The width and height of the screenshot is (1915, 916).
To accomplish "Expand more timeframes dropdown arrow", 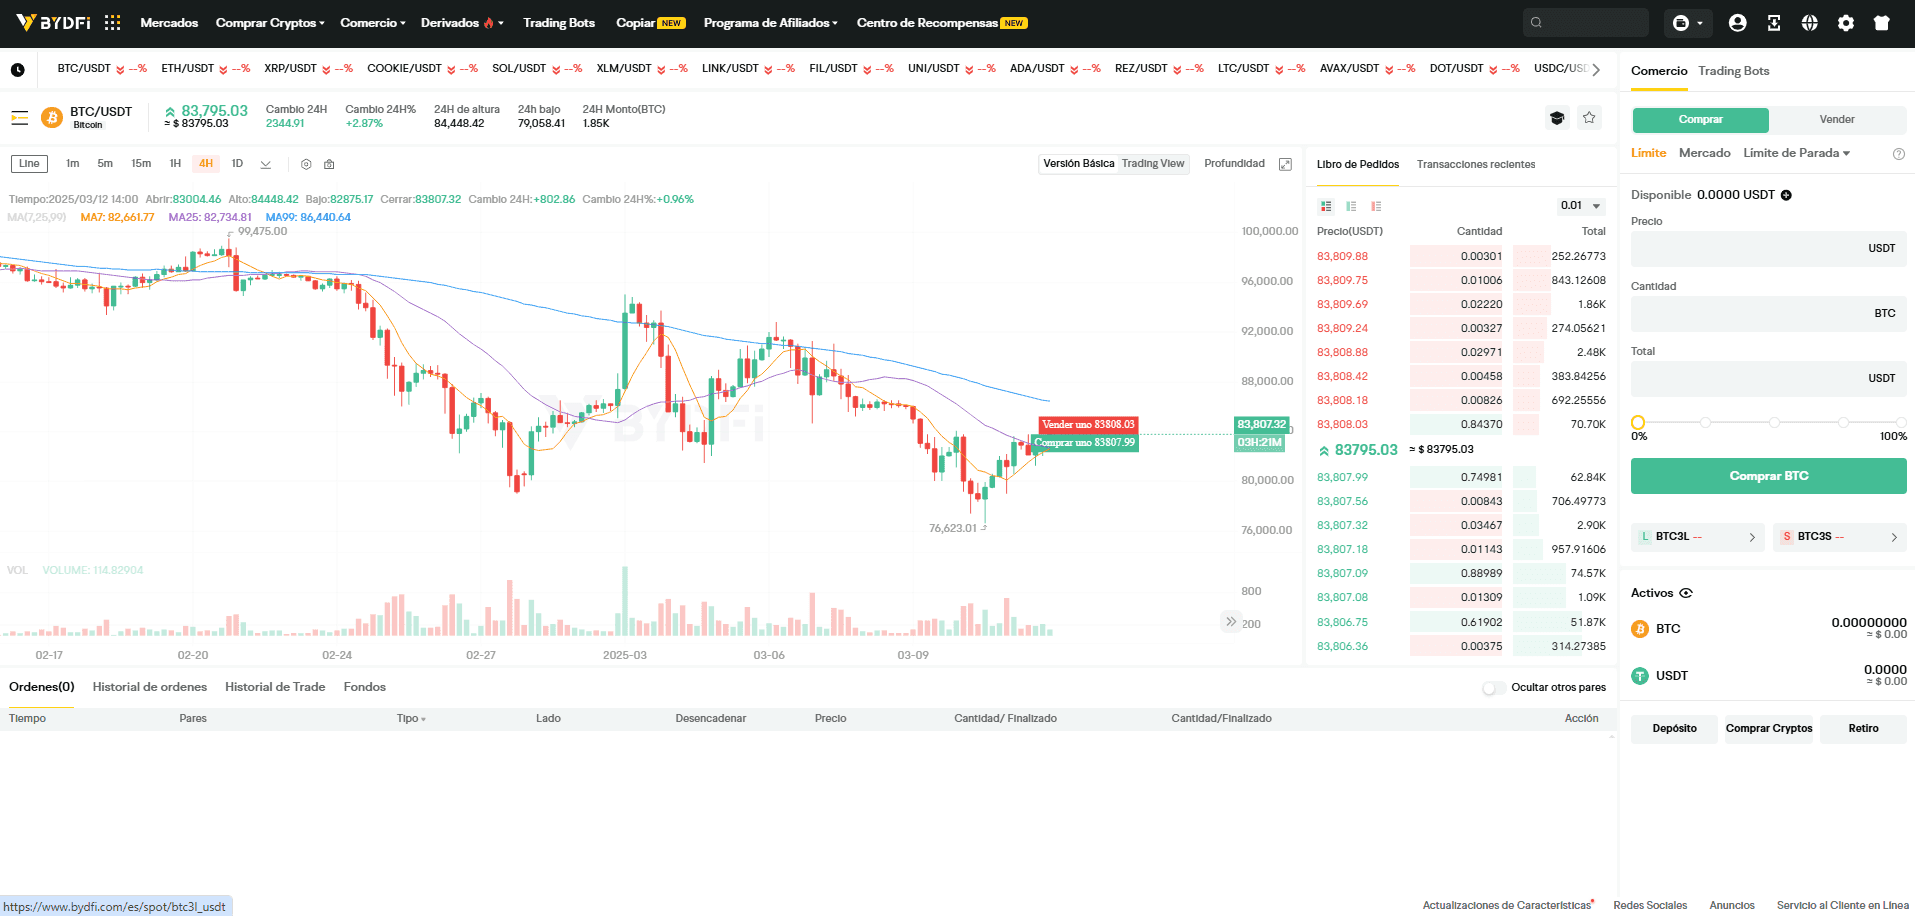I will coord(265,164).
